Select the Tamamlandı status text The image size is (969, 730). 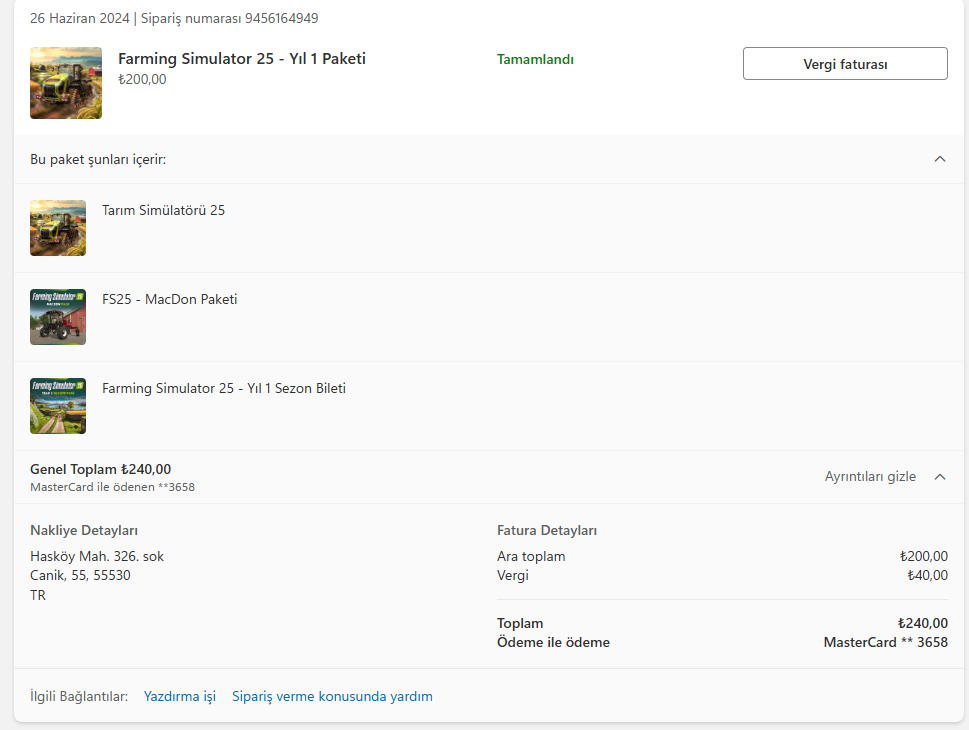coord(535,59)
